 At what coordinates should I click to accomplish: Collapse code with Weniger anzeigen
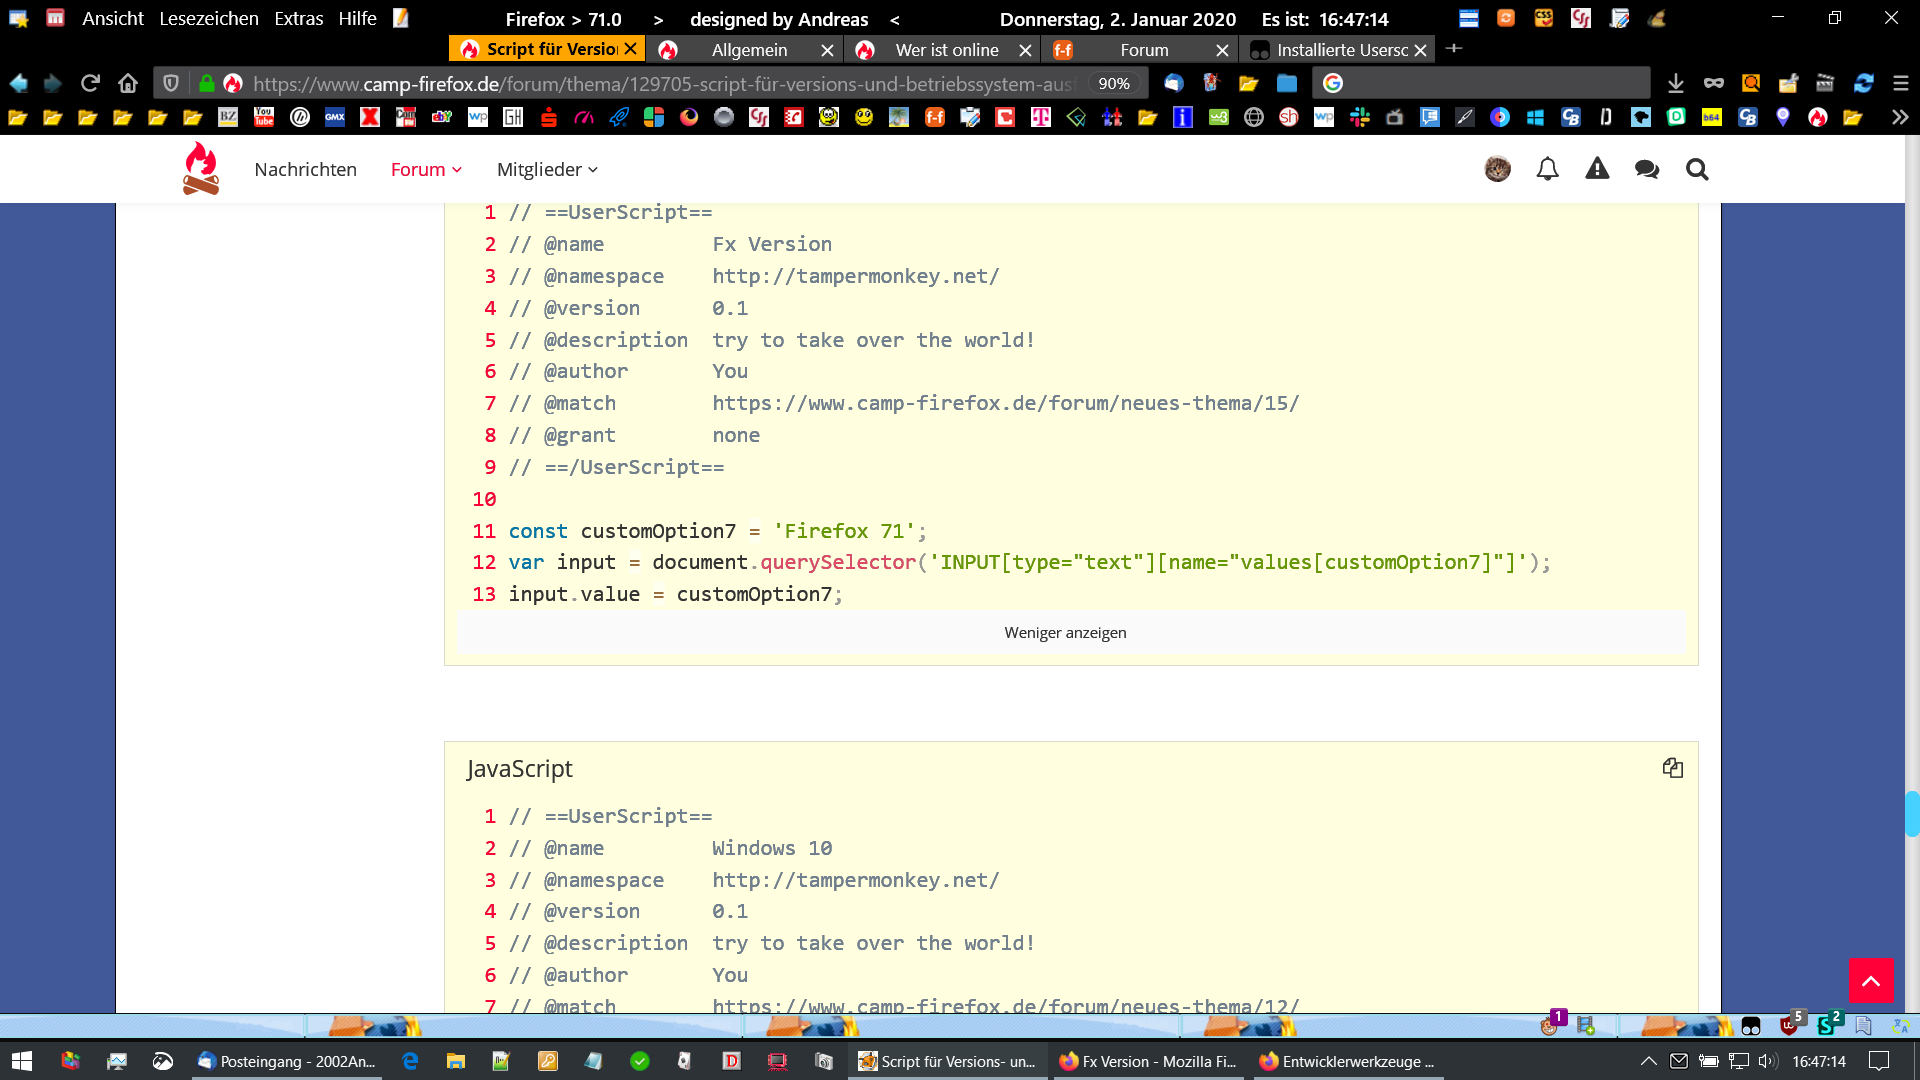(x=1065, y=632)
